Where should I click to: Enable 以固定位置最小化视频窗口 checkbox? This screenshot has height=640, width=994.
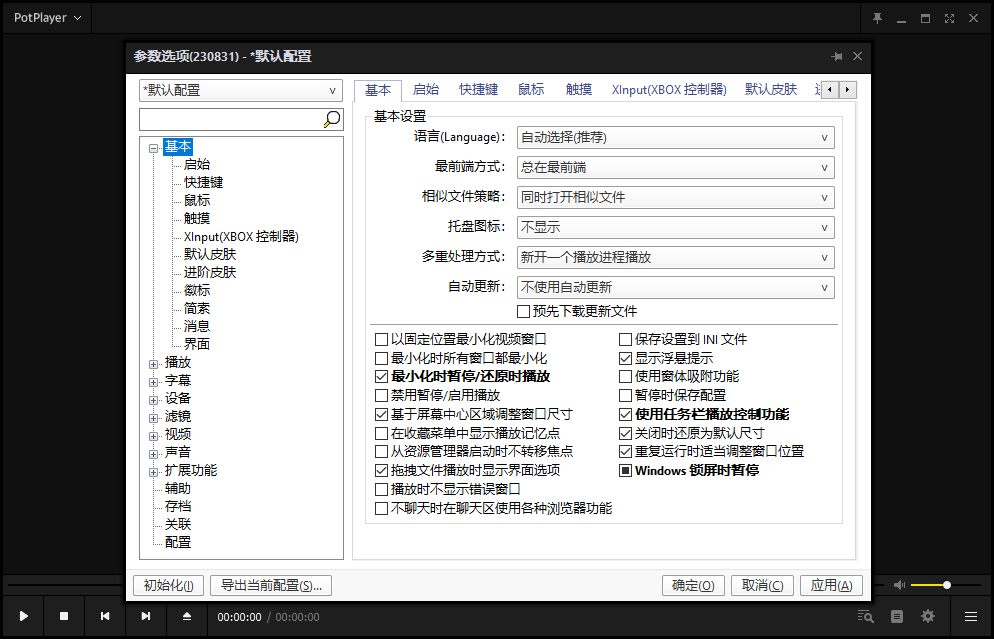tap(381, 339)
